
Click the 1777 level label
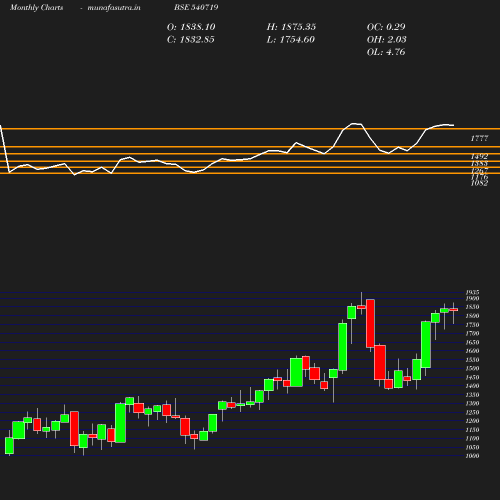[x=479, y=139]
